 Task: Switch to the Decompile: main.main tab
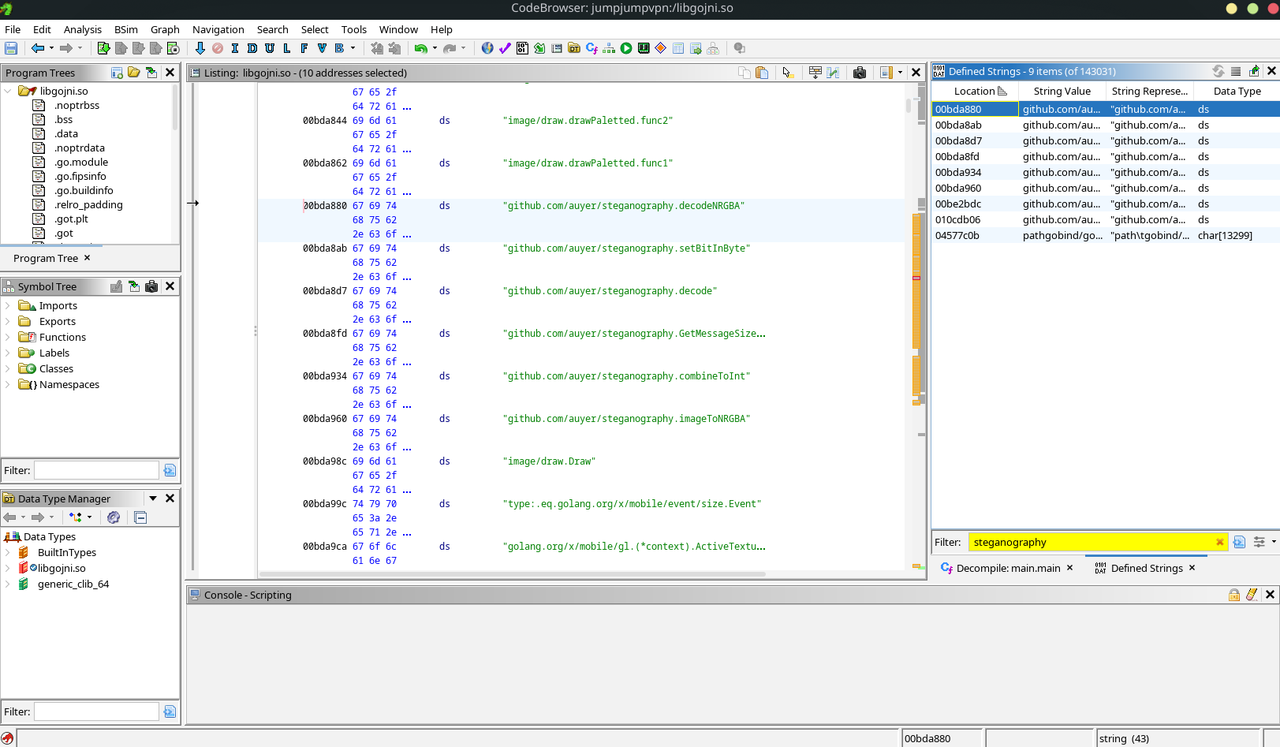pyautogui.click(x=1007, y=568)
